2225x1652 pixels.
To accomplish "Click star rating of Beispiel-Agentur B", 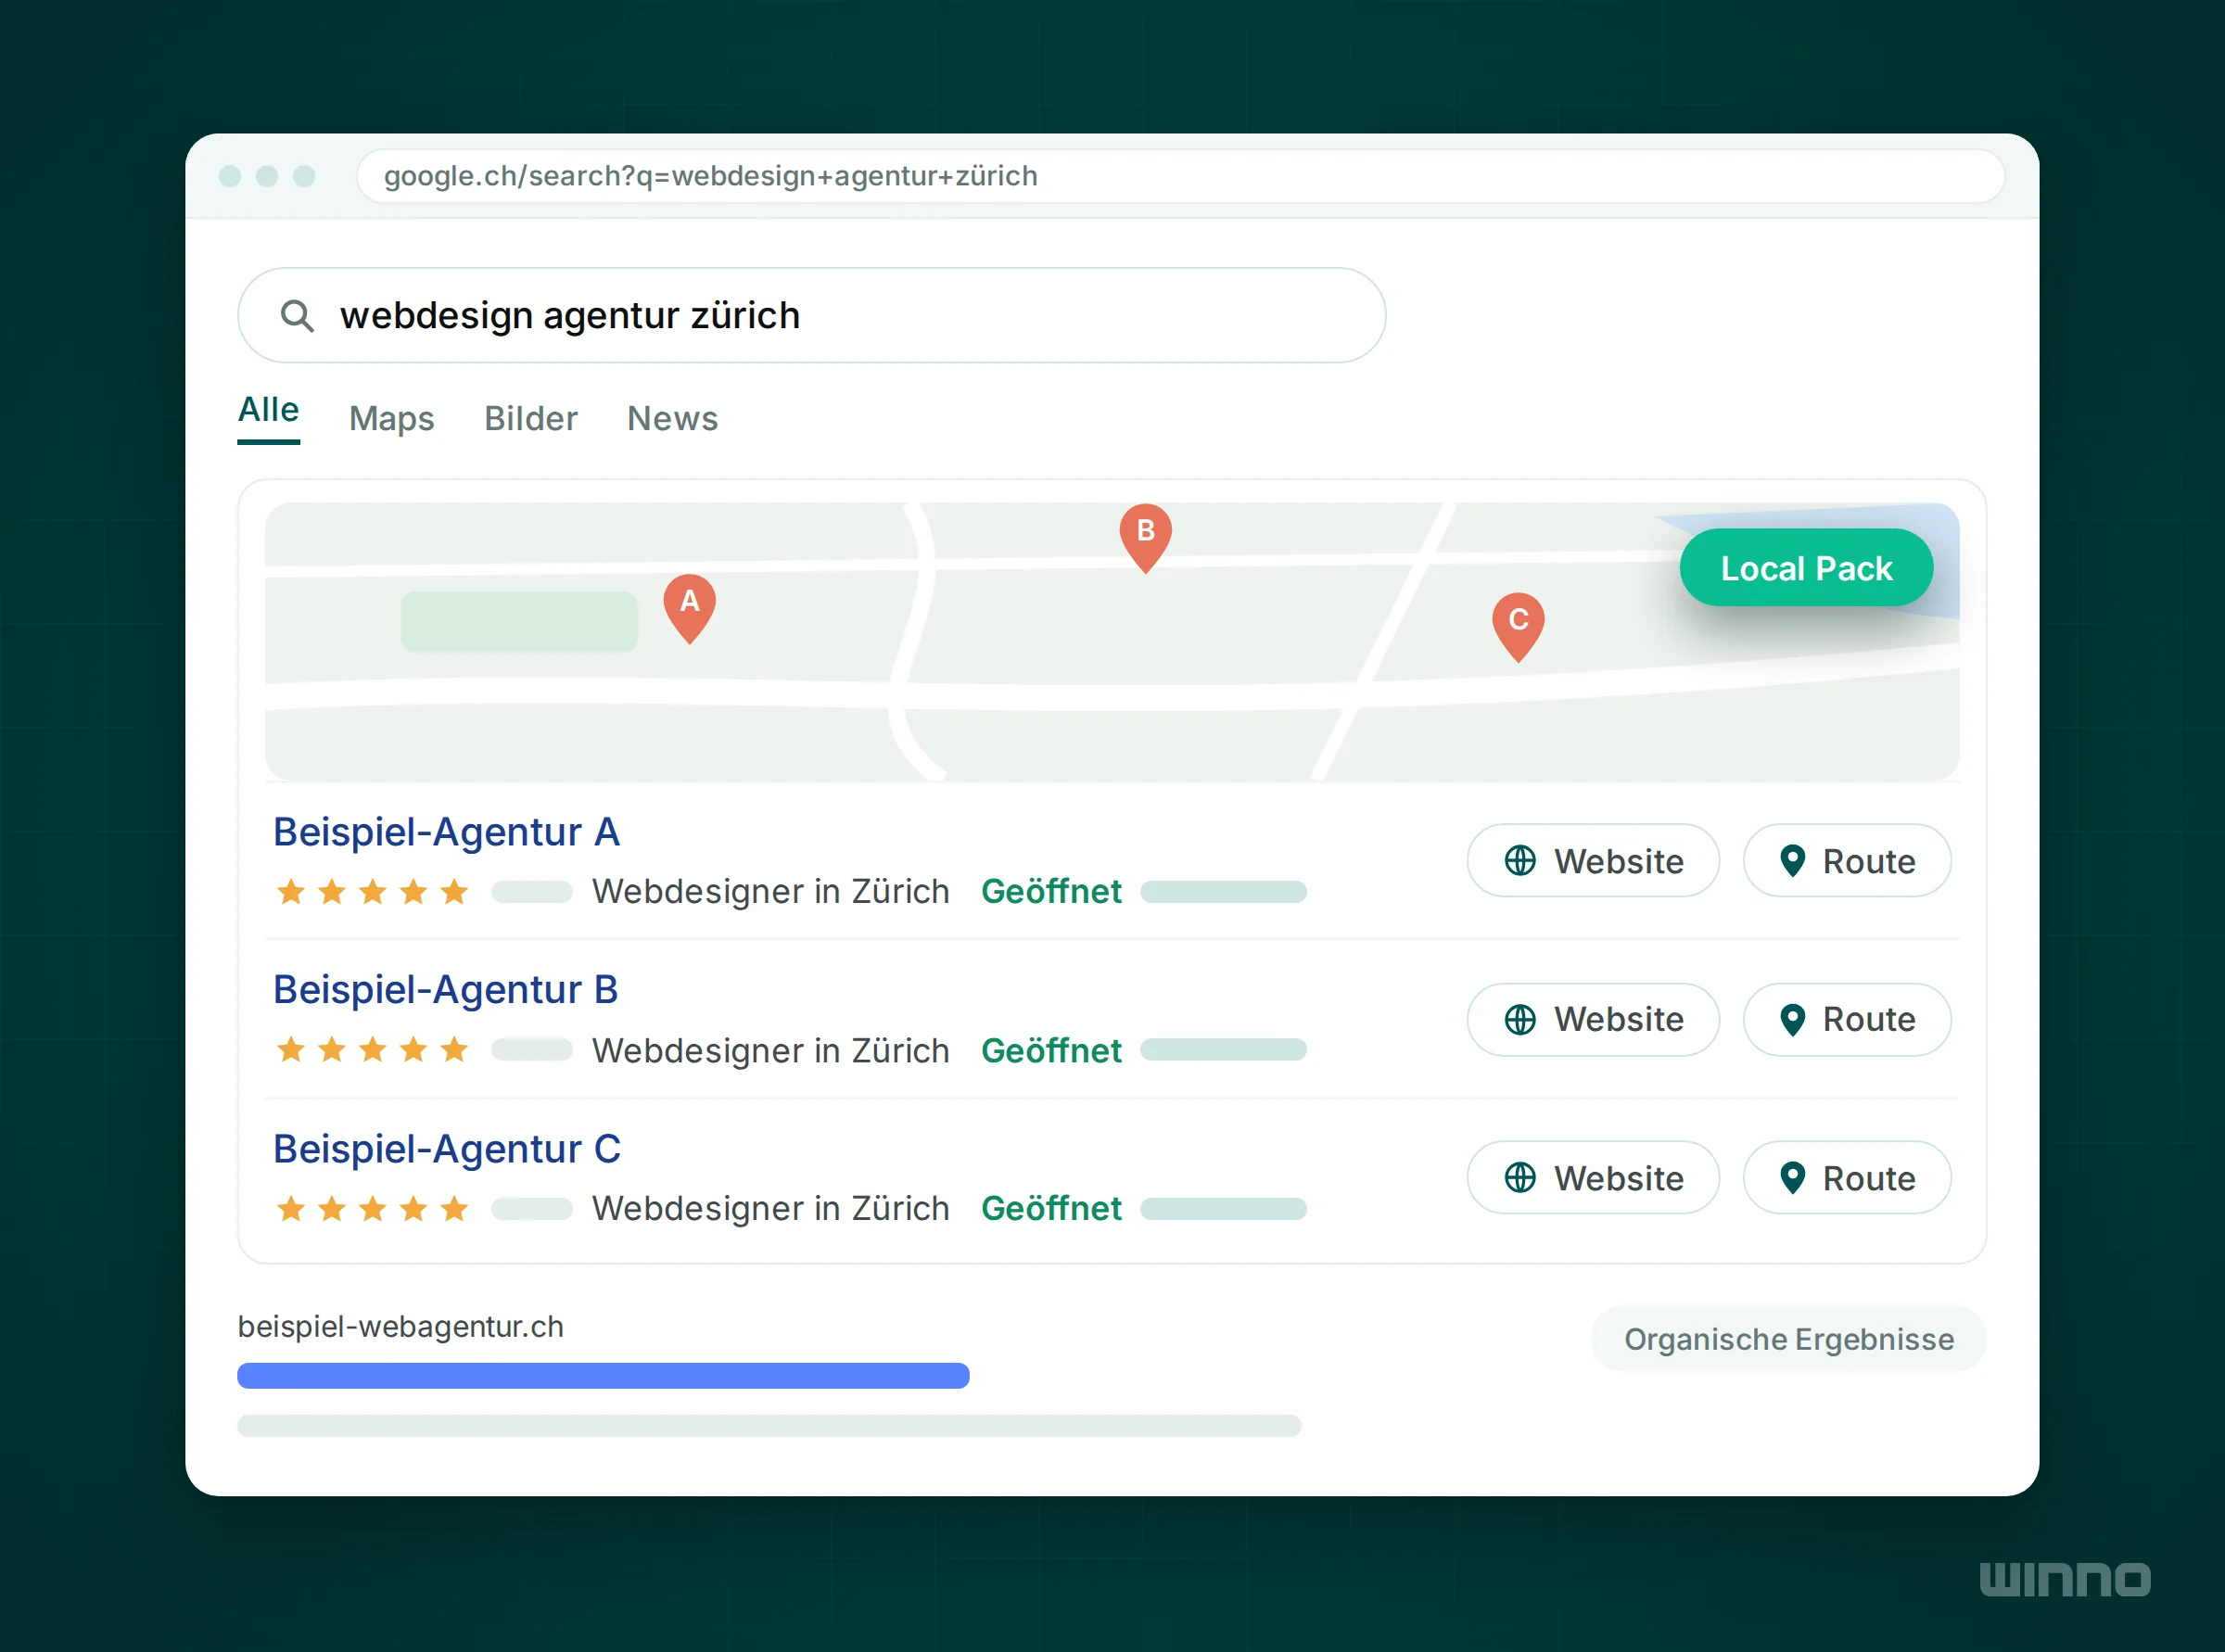I will [x=372, y=1050].
